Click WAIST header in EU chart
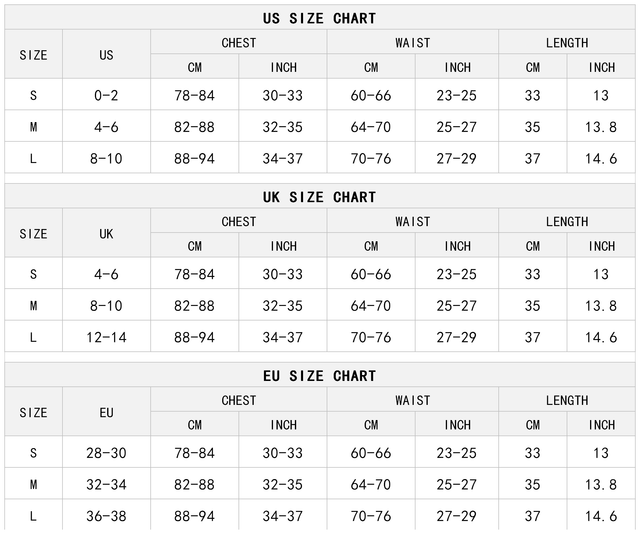 (412, 400)
